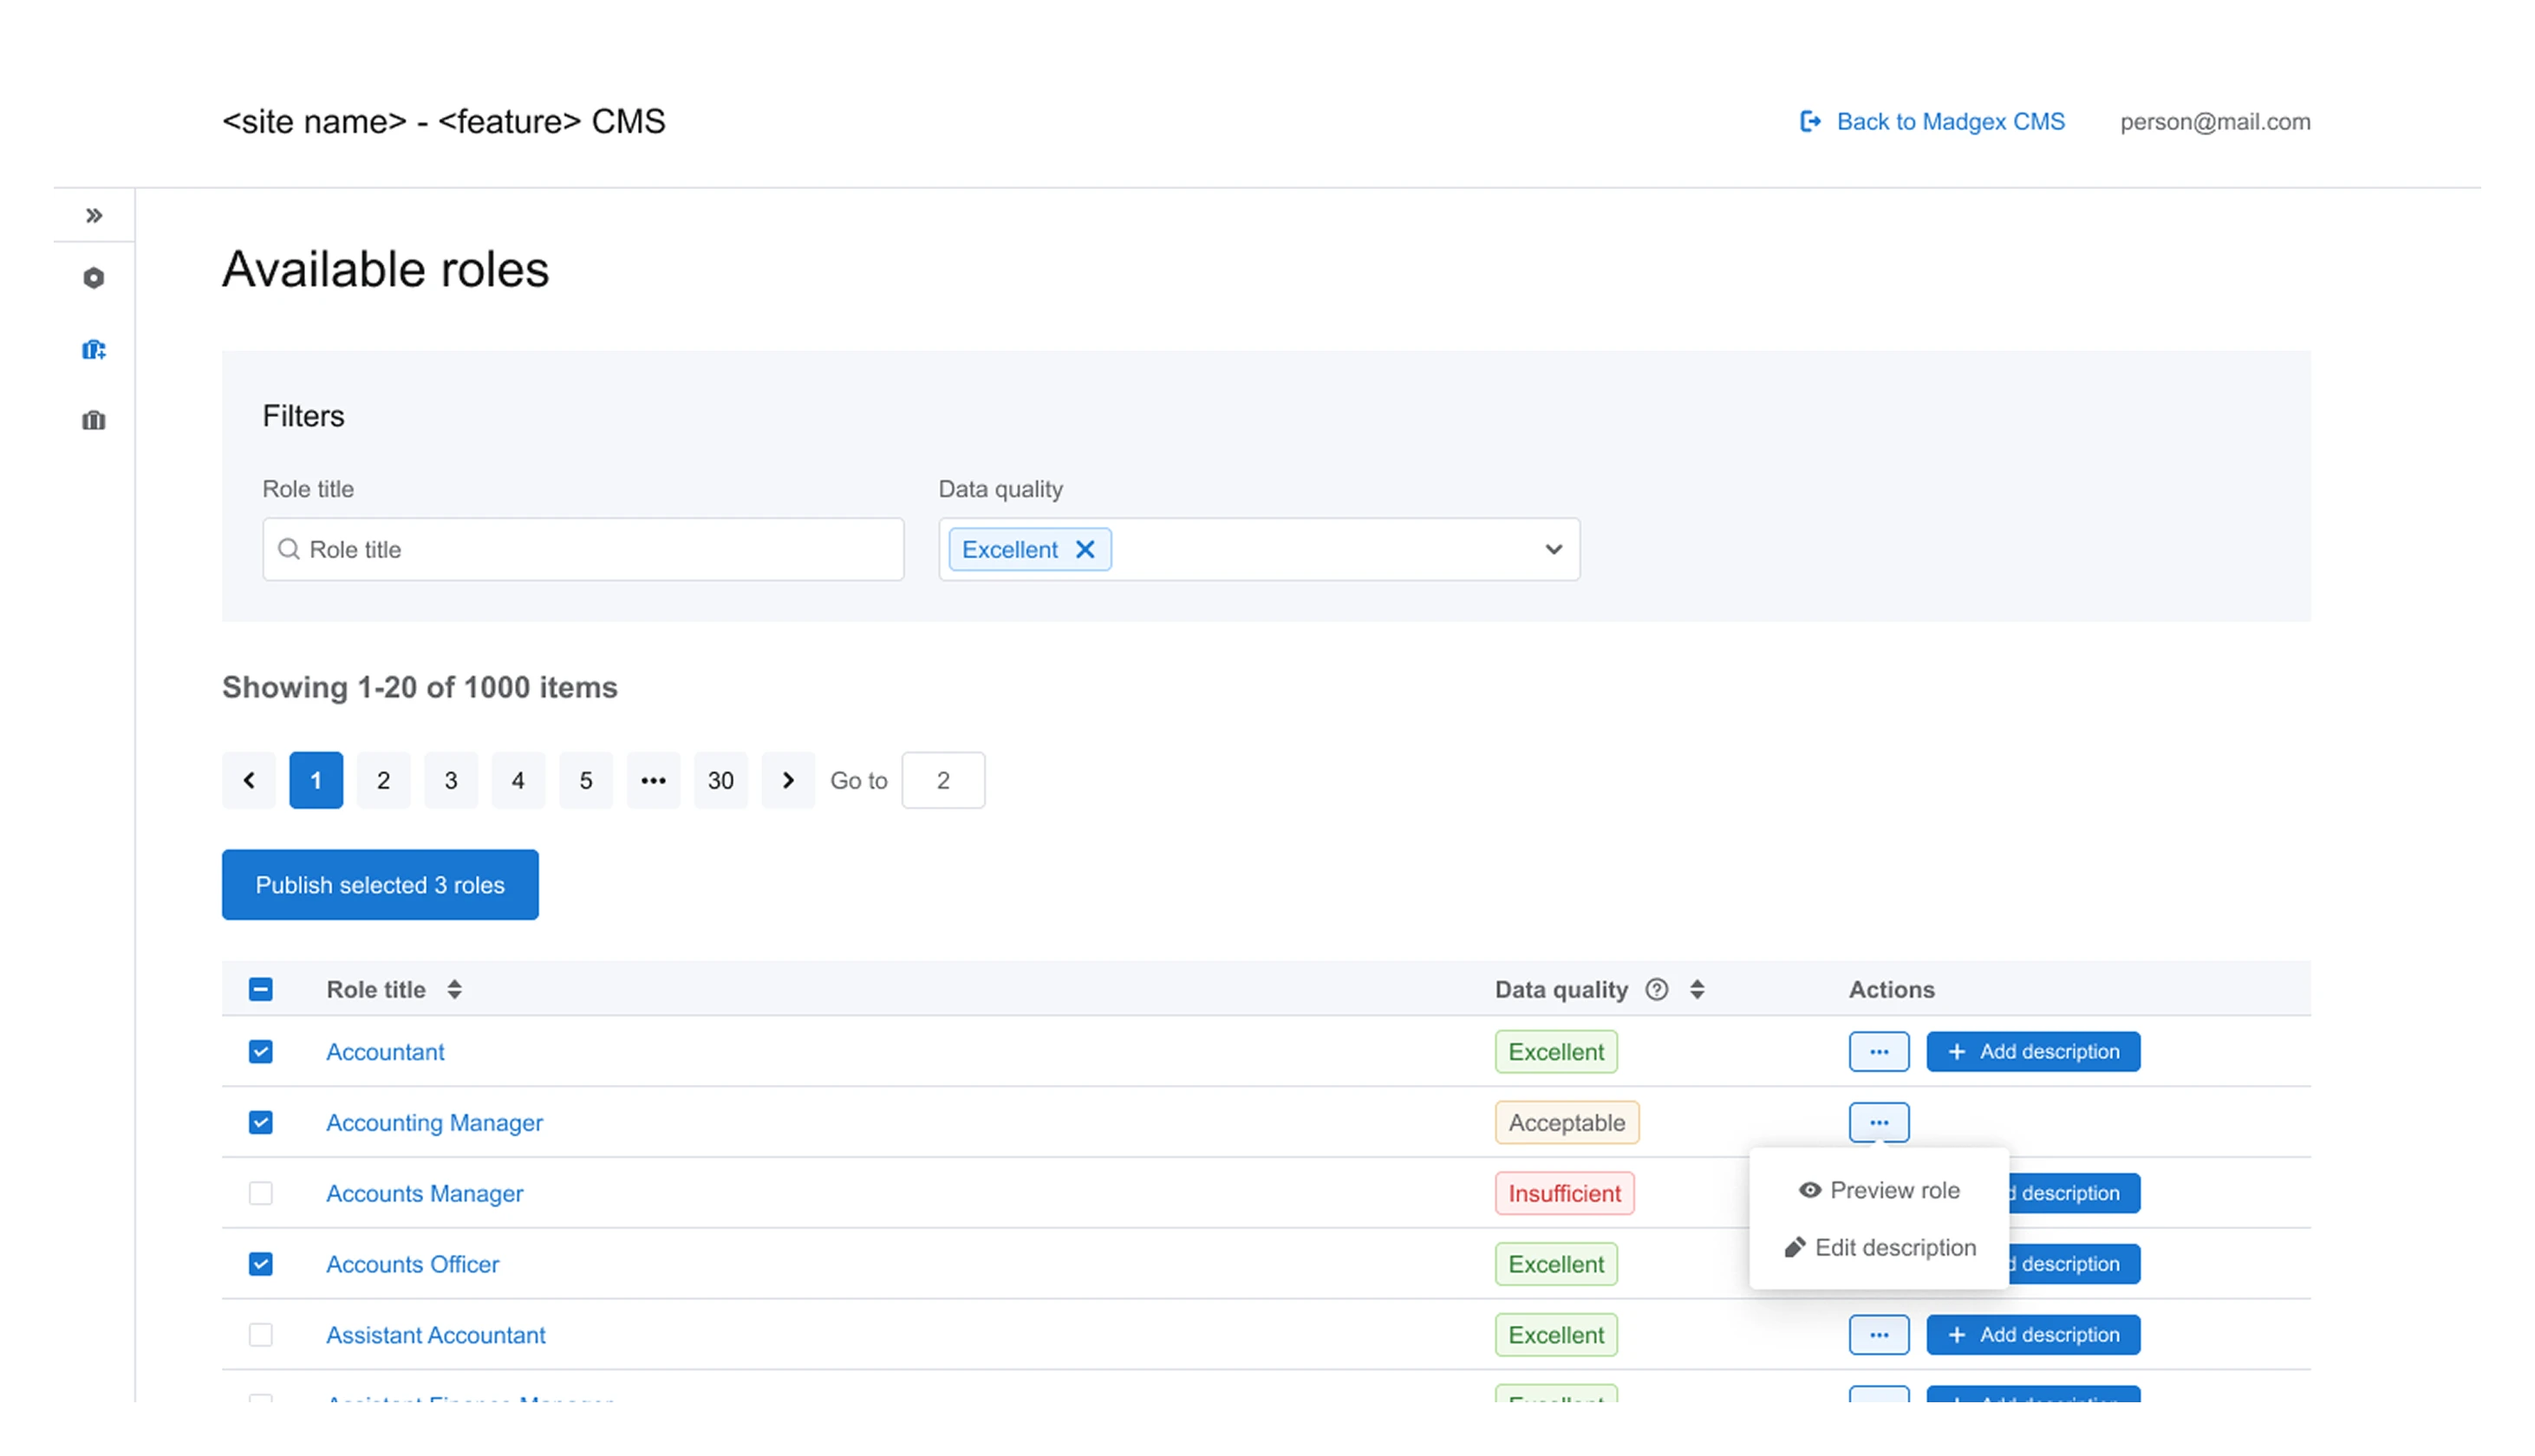Click Publish selected 3 roles button
Viewport: 2535px width, 1456px height.
coord(380,885)
